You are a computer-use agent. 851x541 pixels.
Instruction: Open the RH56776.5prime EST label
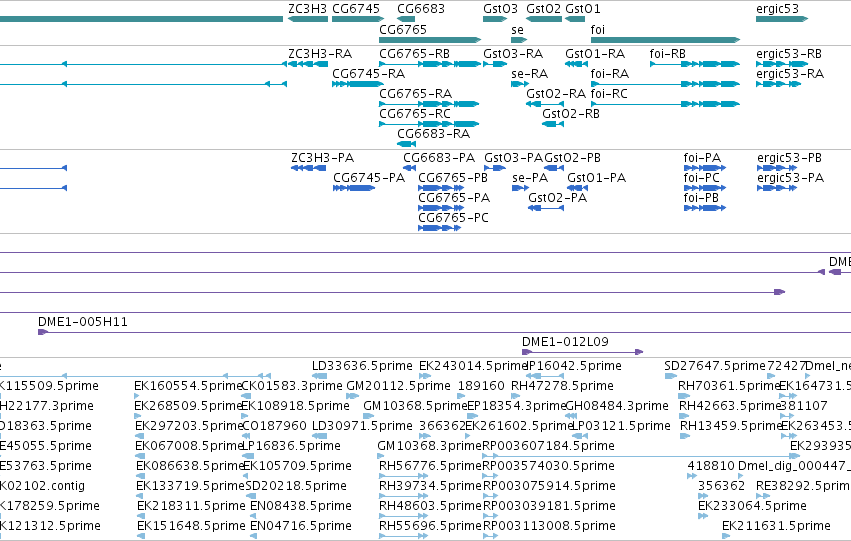point(430,466)
